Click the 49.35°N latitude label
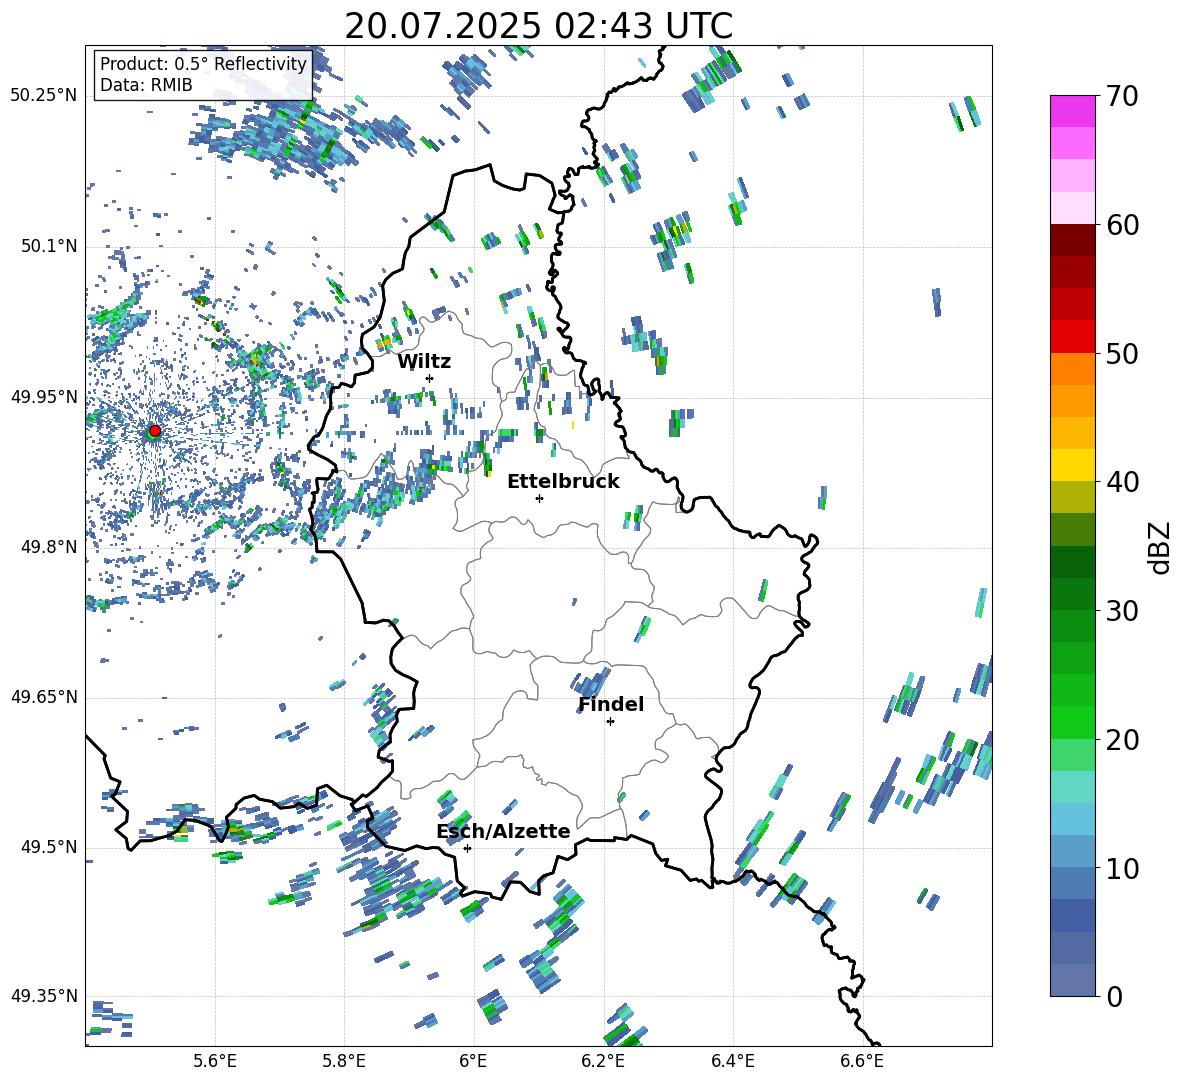The height and width of the screenshot is (1081, 1184). point(44,996)
